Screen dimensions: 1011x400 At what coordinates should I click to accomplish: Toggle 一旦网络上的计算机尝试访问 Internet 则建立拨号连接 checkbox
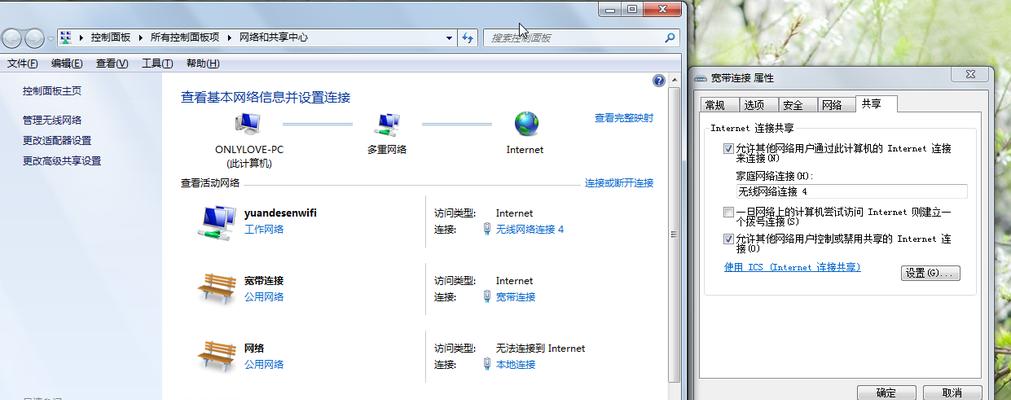(x=729, y=212)
